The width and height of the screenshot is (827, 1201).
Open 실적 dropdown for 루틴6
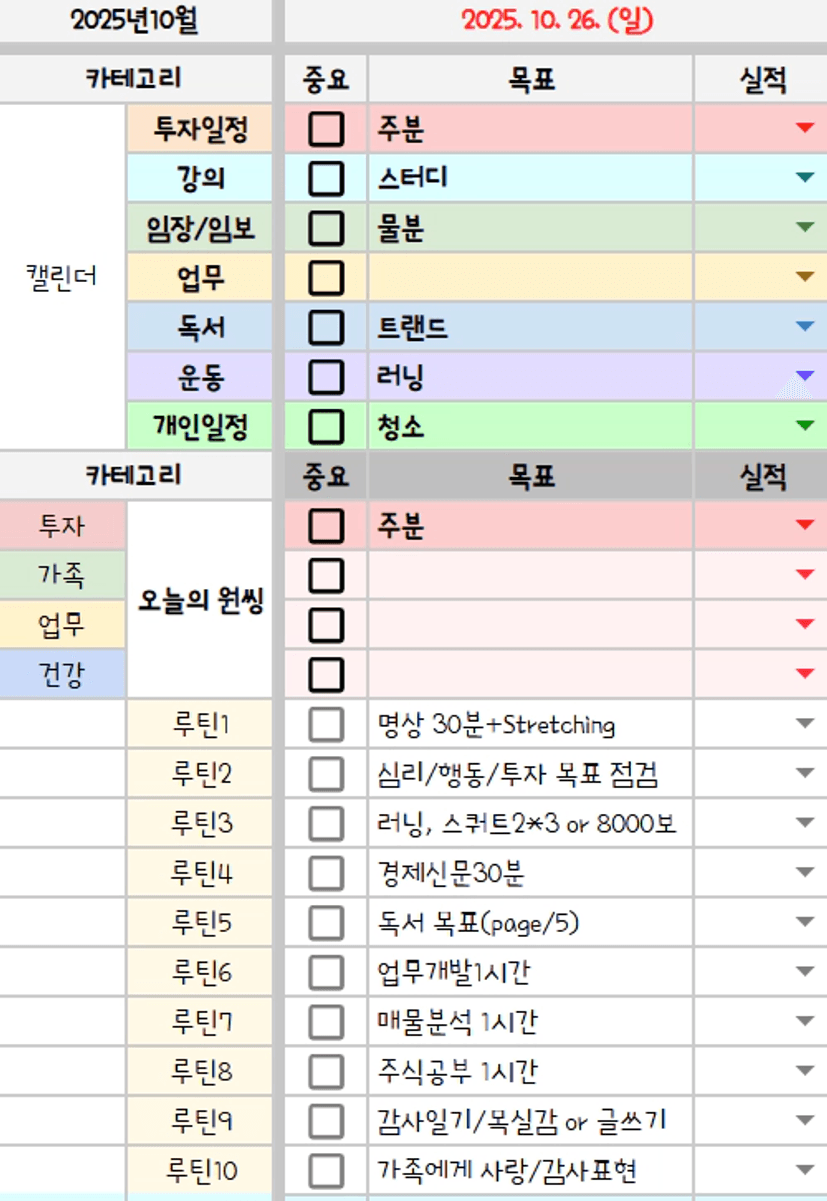click(x=805, y=972)
